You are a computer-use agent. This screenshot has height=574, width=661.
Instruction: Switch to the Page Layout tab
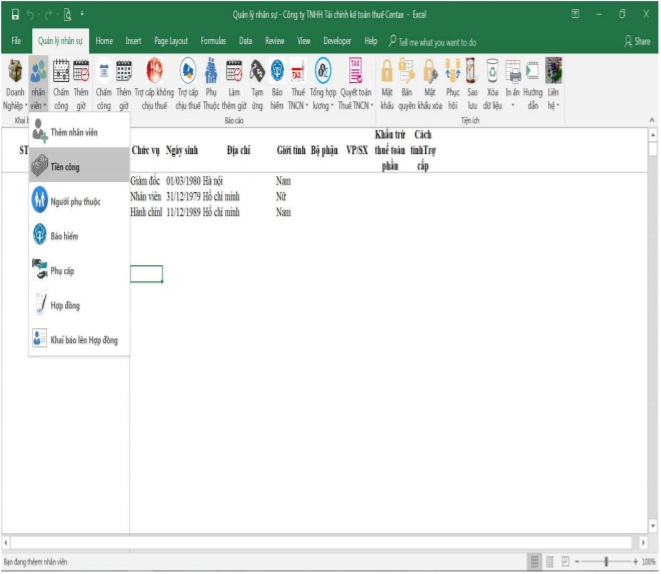click(x=171, y=42)
